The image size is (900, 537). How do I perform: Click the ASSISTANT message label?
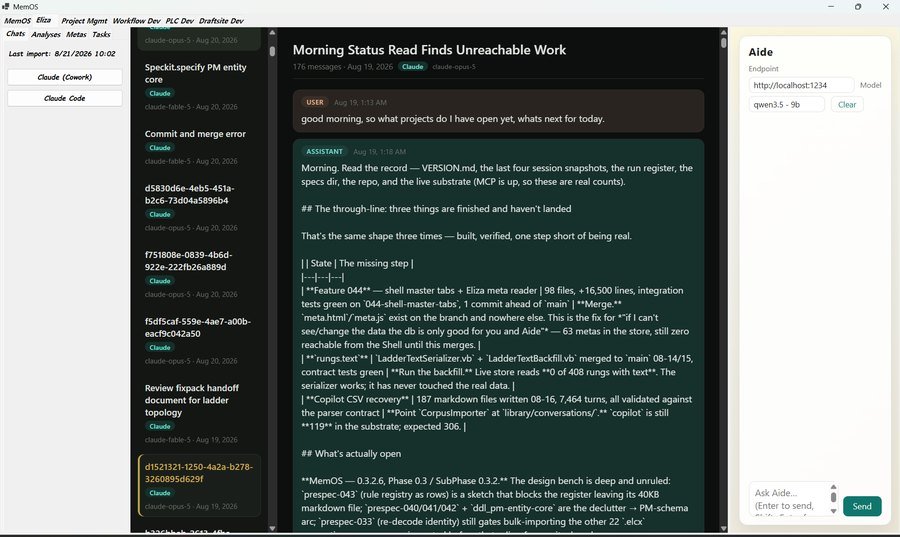(x=324, y=151)
